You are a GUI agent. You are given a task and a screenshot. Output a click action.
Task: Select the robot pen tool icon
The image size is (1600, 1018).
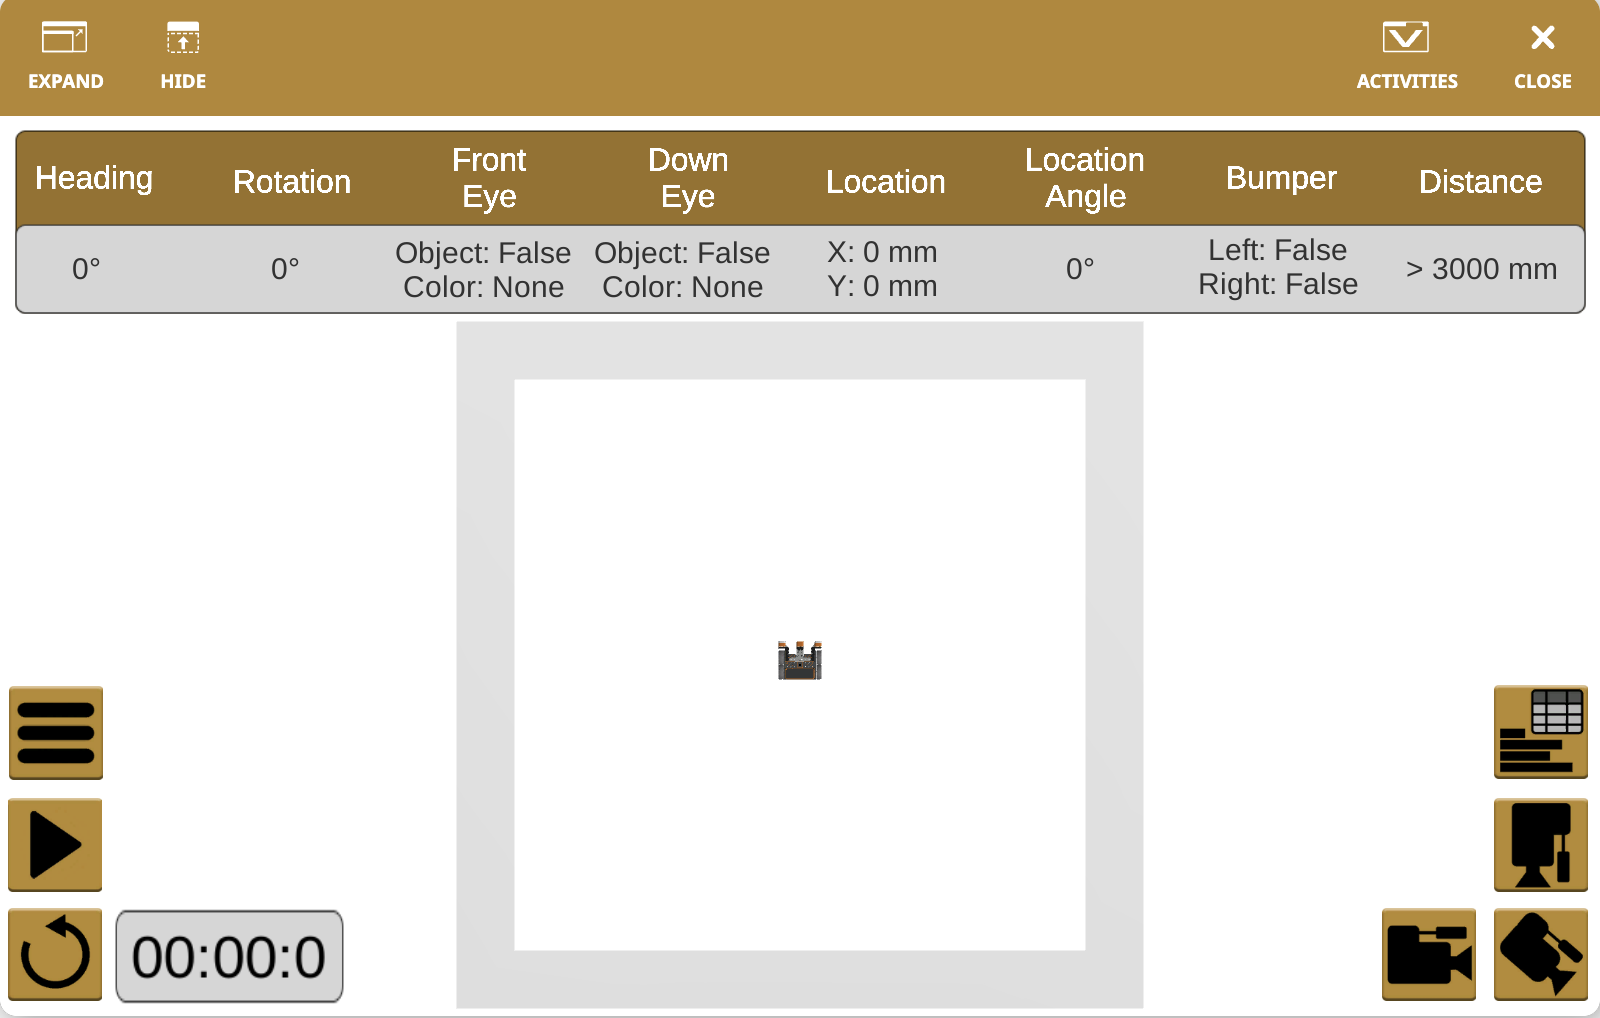1540,845
